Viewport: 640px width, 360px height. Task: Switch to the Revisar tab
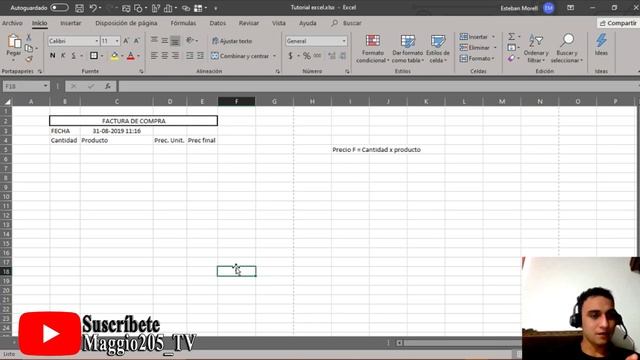click(249, 23)
